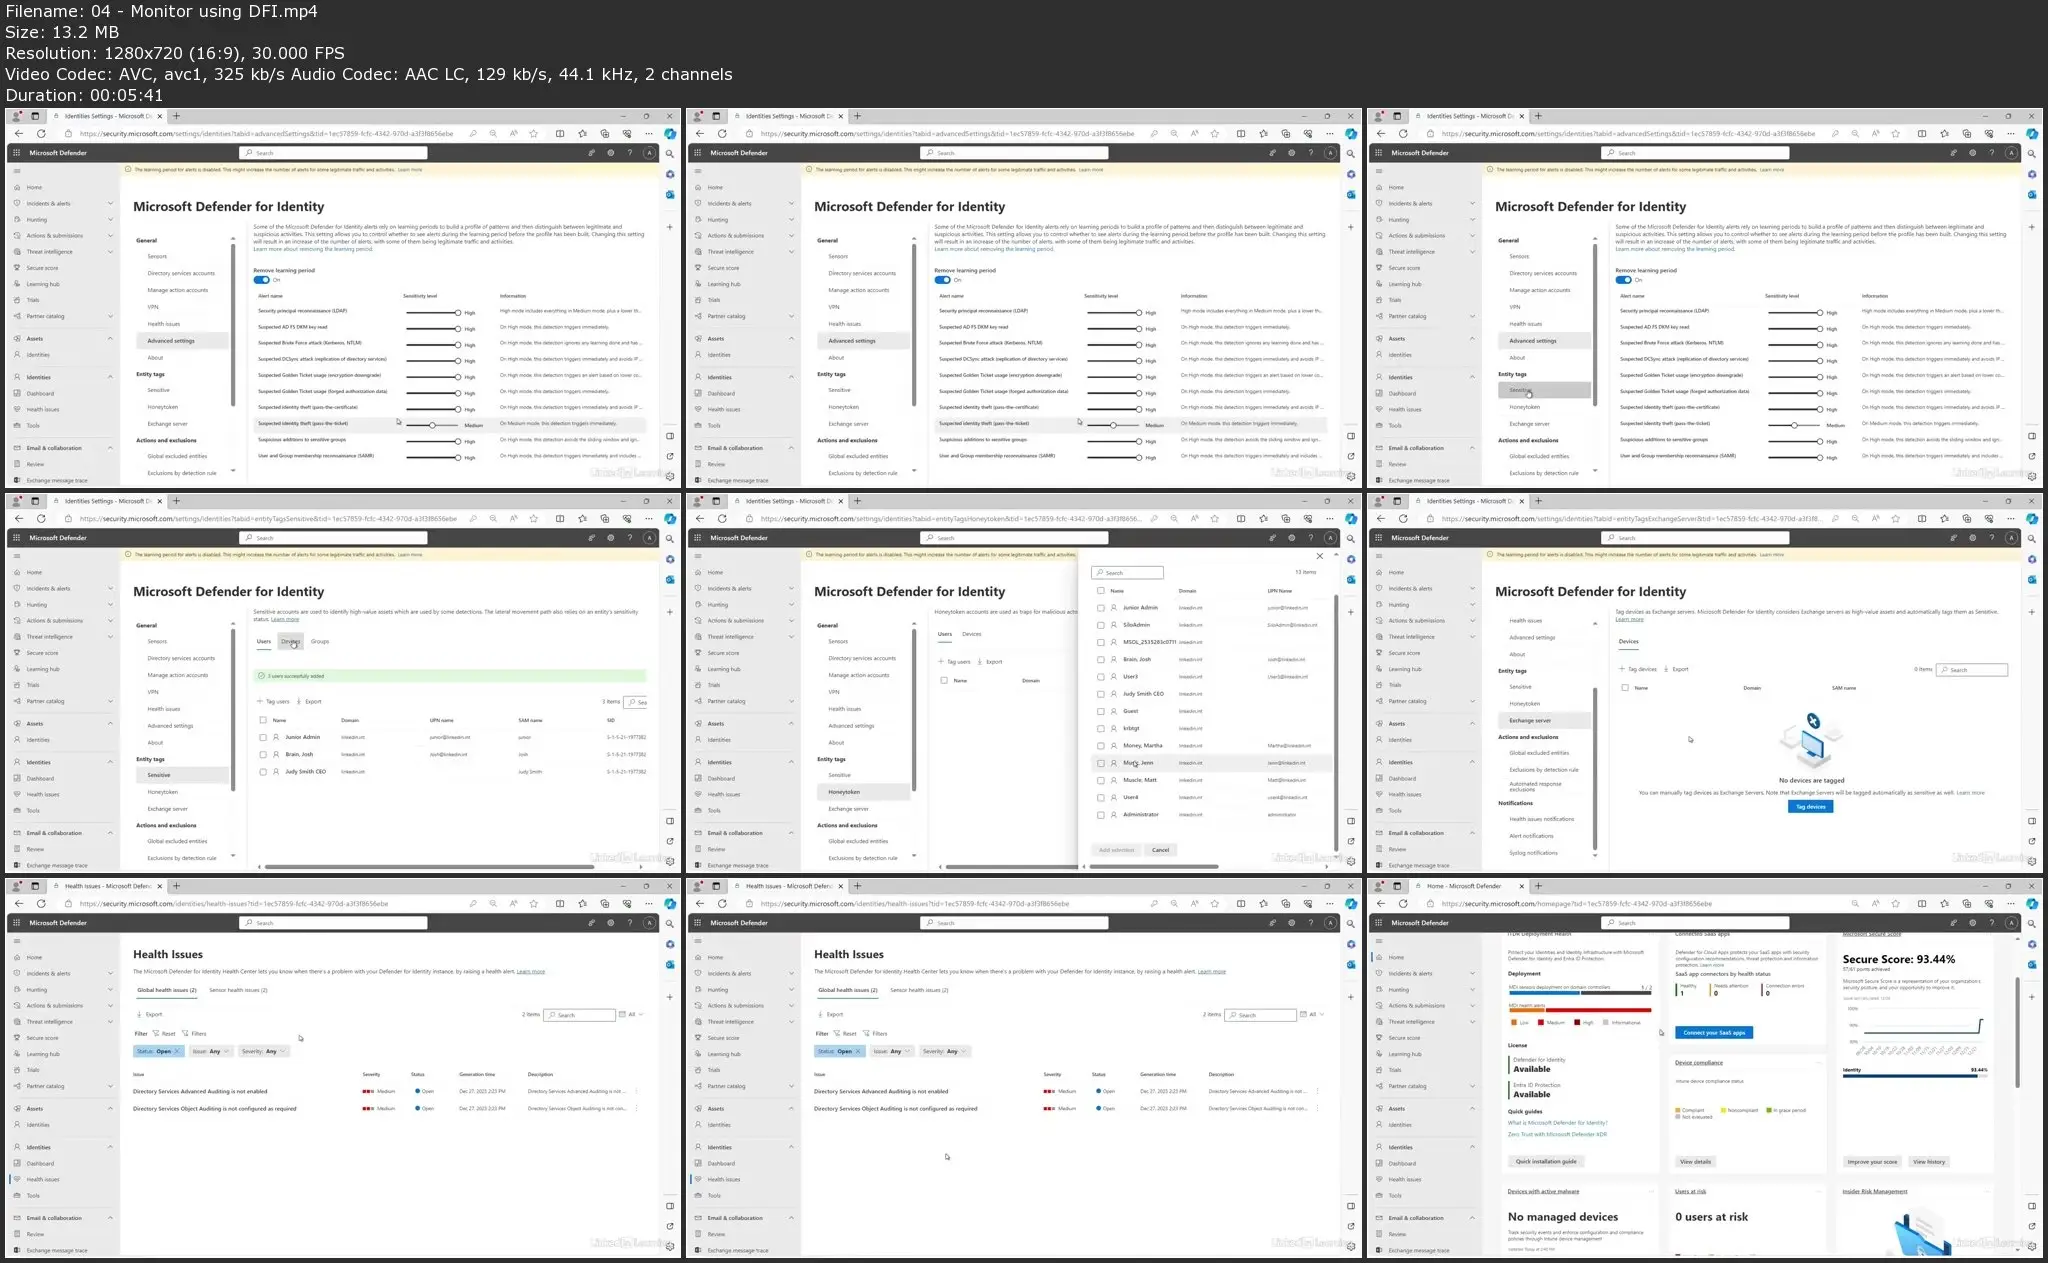Open Edge read aloud icon in Home frame

click(1876, 904)
